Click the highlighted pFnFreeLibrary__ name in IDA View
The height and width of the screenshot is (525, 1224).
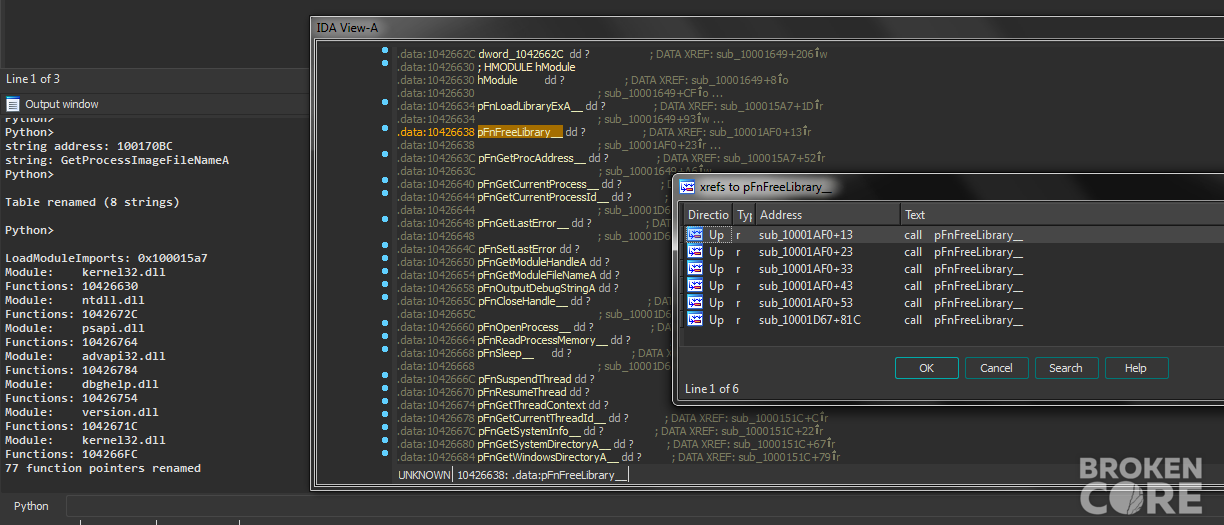click(x=519, y=132)
